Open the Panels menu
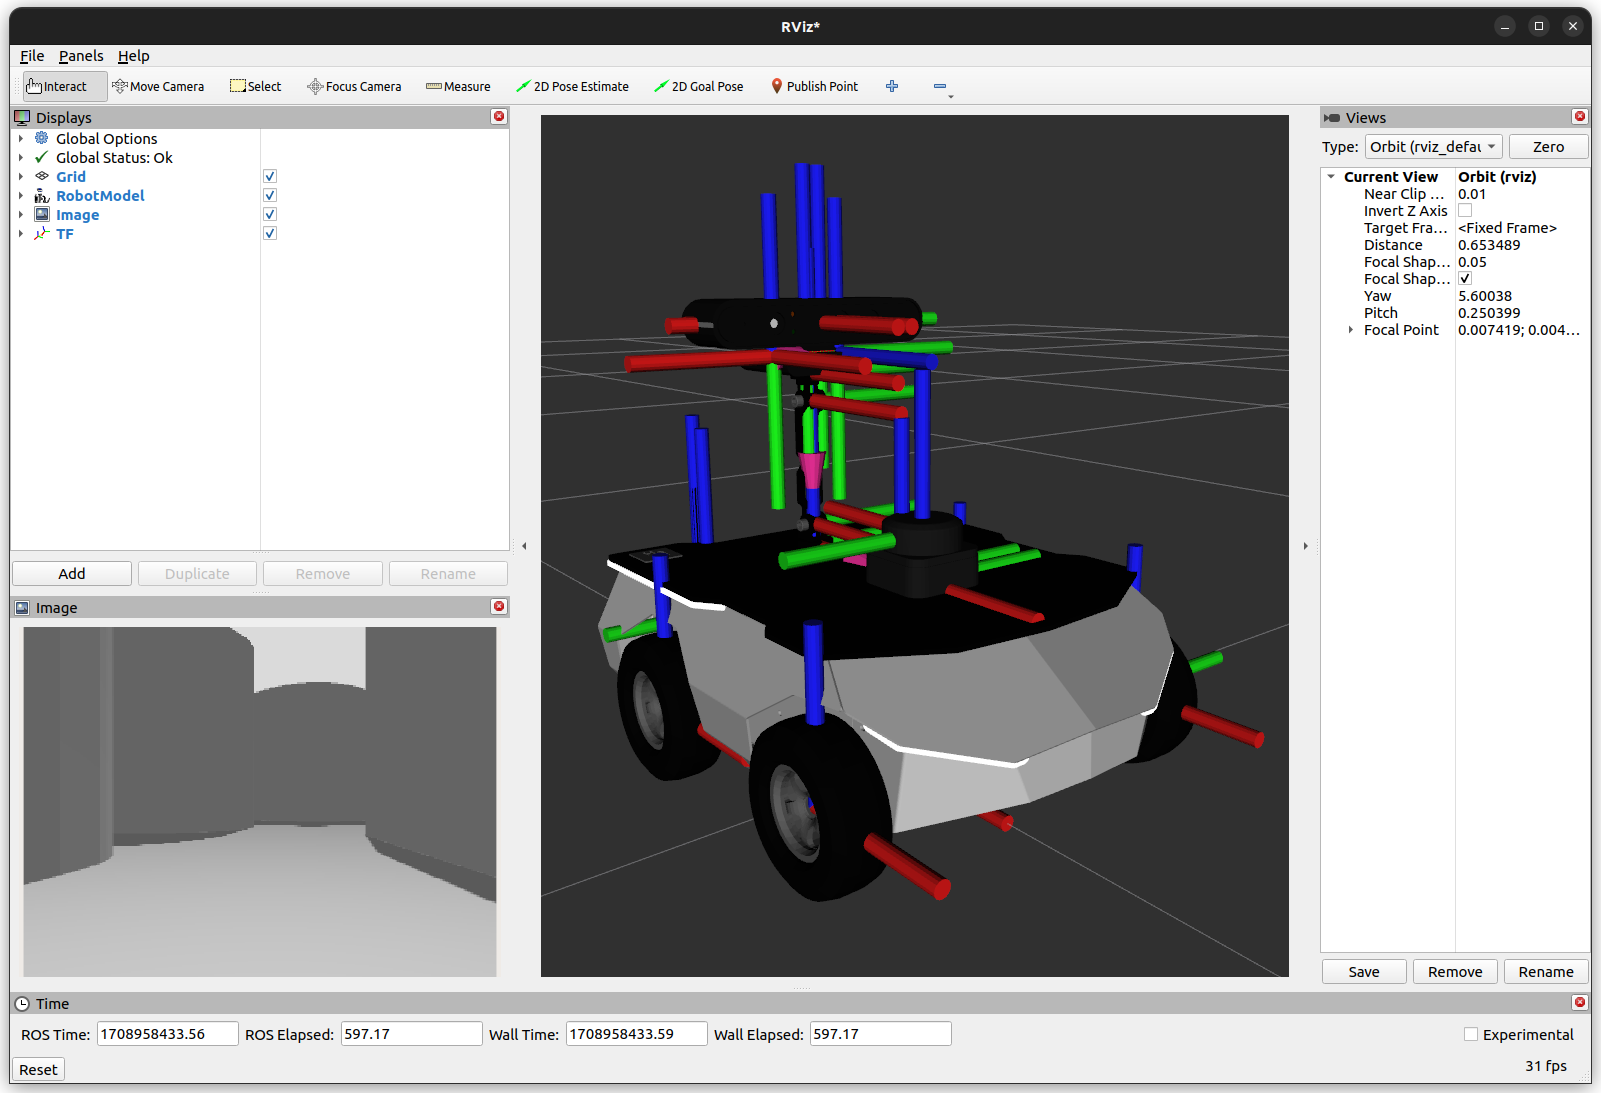Image resolution: width=1601 pixels, height=1093 pixels. [x=81, y=56]
